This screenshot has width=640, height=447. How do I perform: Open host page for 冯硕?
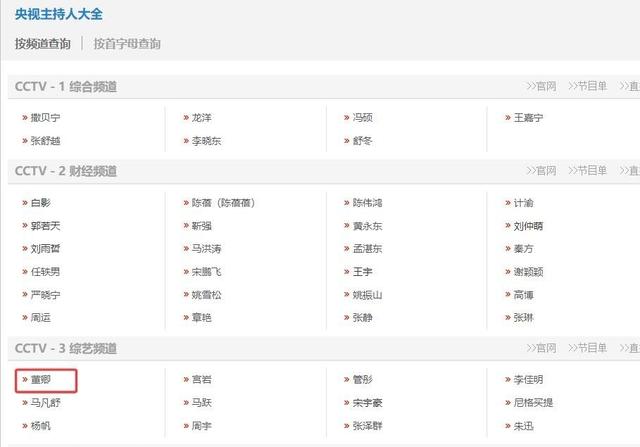pyautogui.click(x=362, y=118)
